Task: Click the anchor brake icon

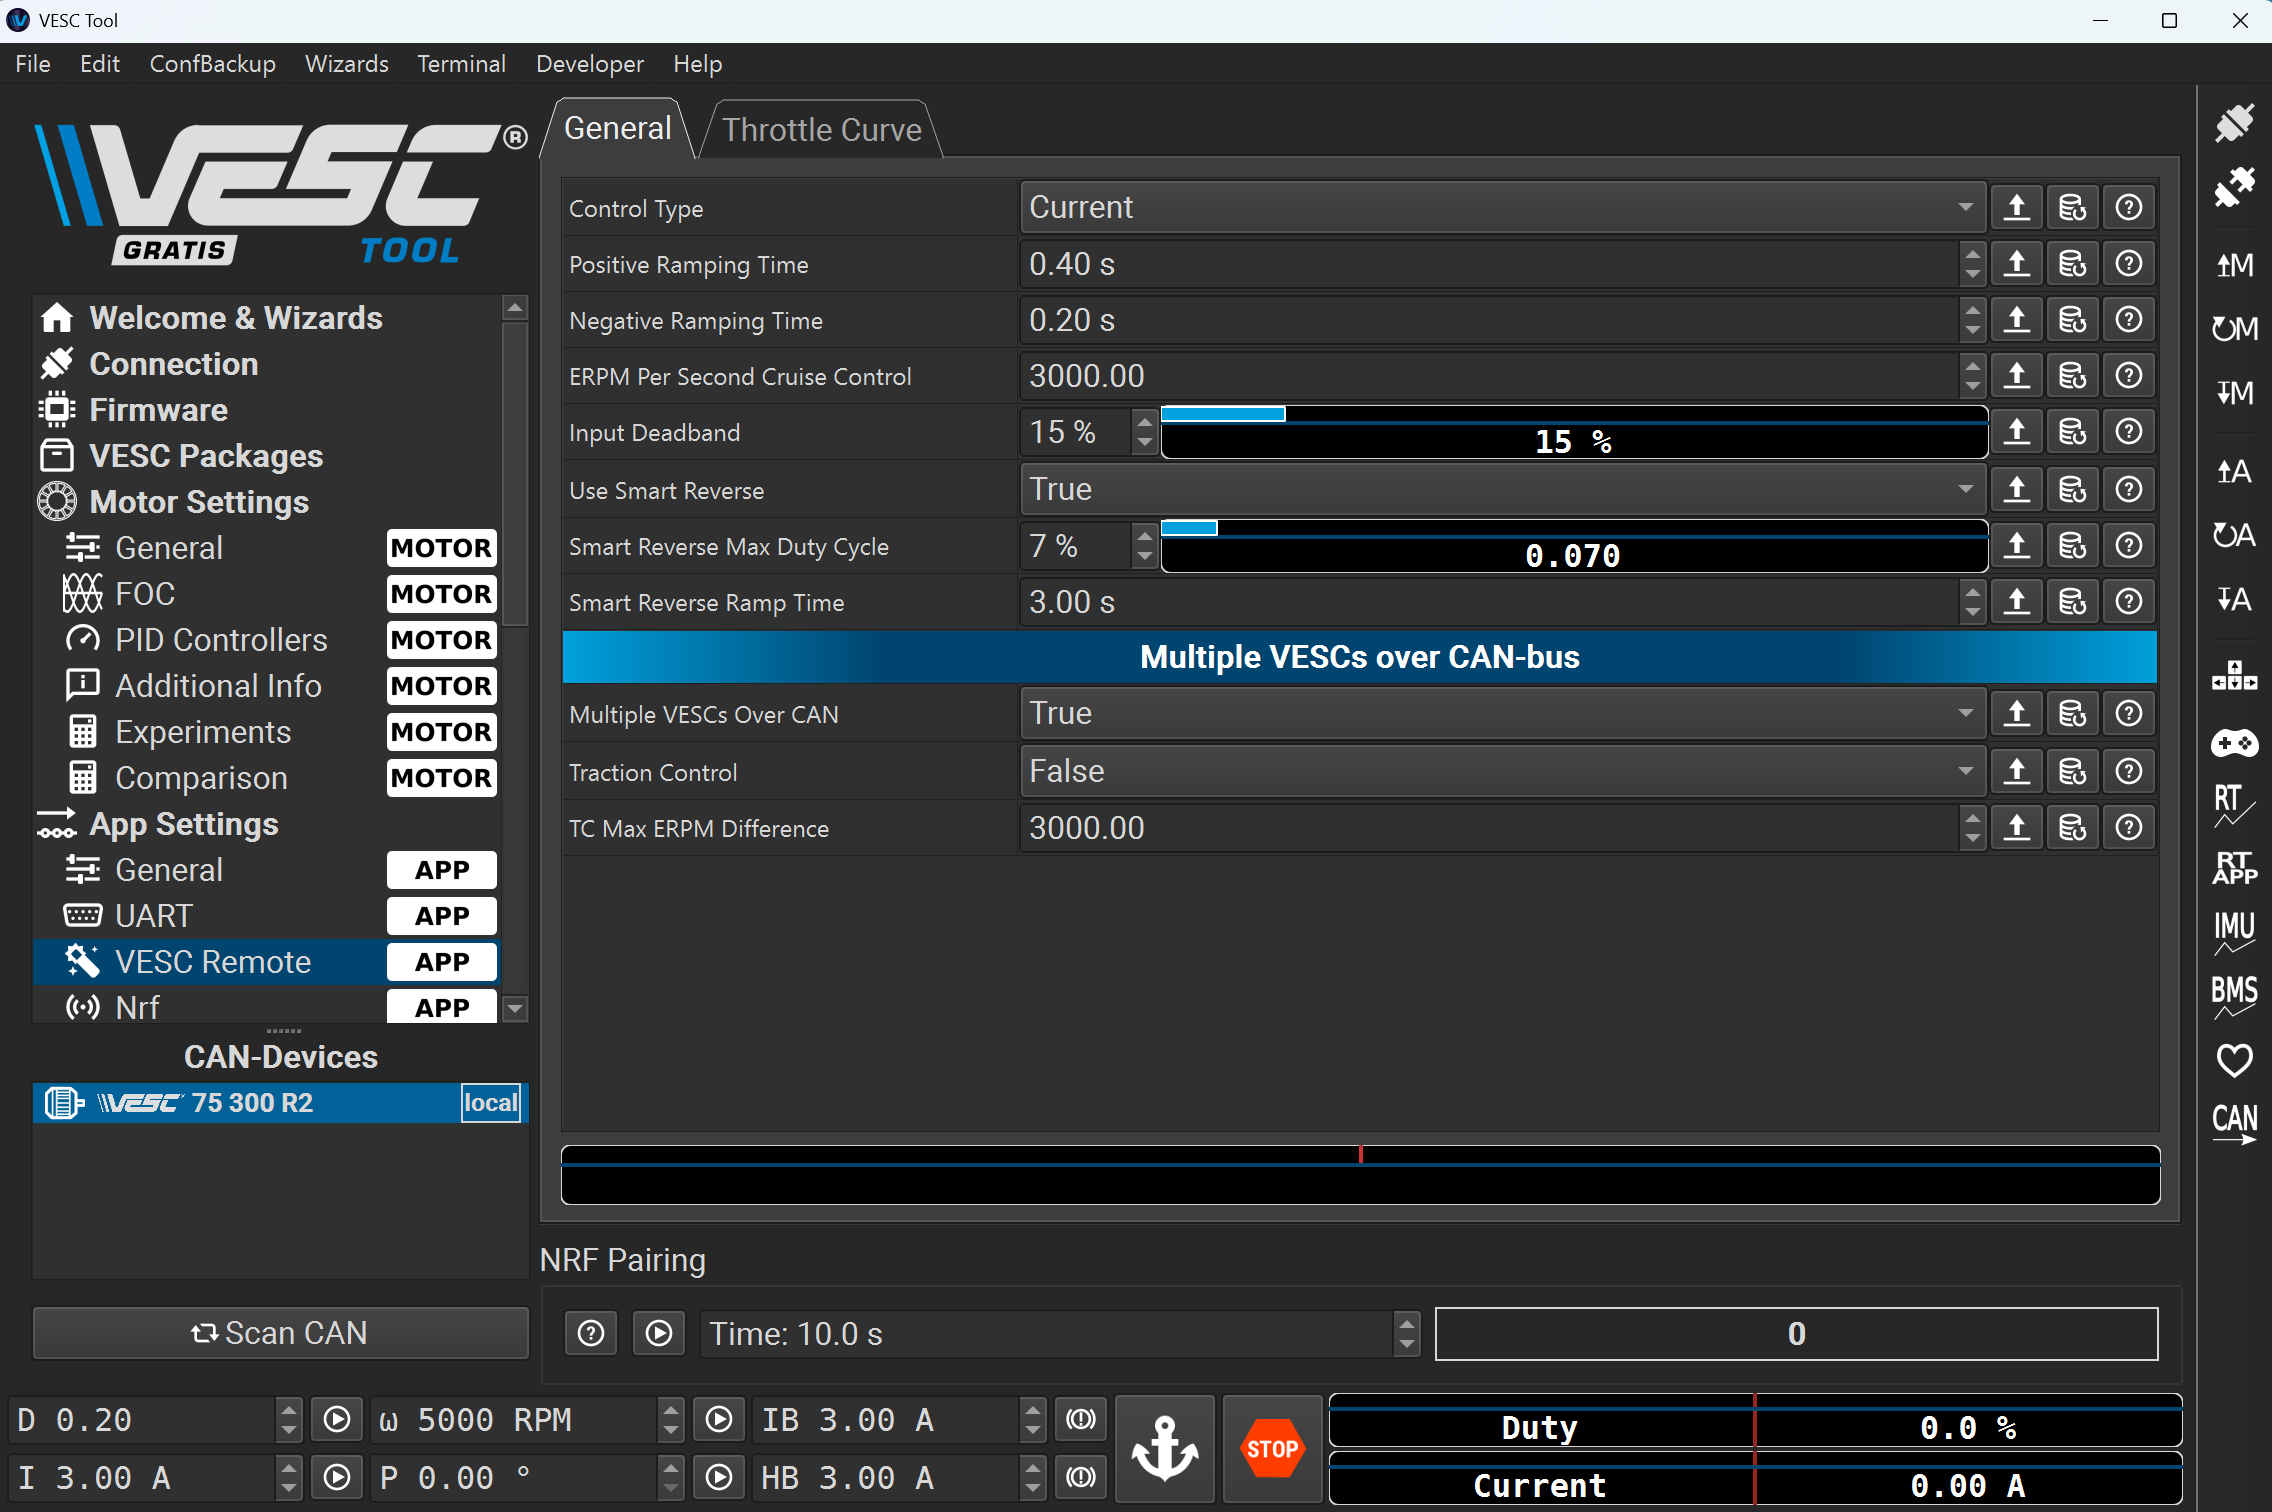Action: click(1164, 1448)
